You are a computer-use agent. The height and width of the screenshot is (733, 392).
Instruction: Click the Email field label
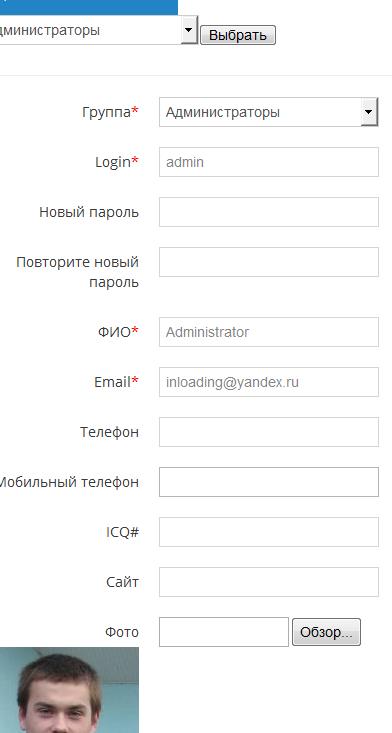point(116,382)
